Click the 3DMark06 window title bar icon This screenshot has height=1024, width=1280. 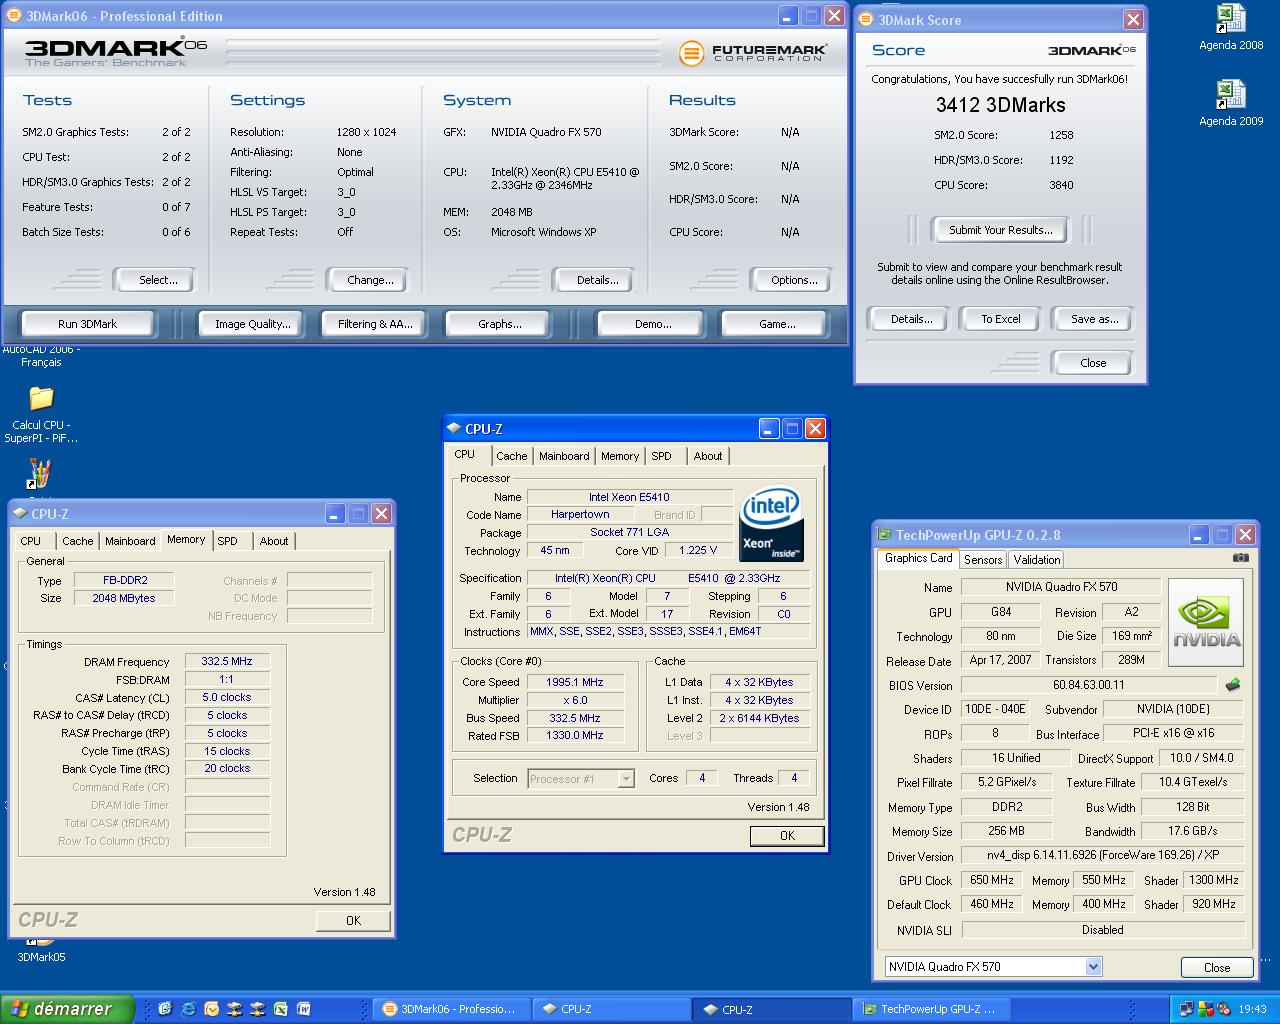click(x=14, y=15)
